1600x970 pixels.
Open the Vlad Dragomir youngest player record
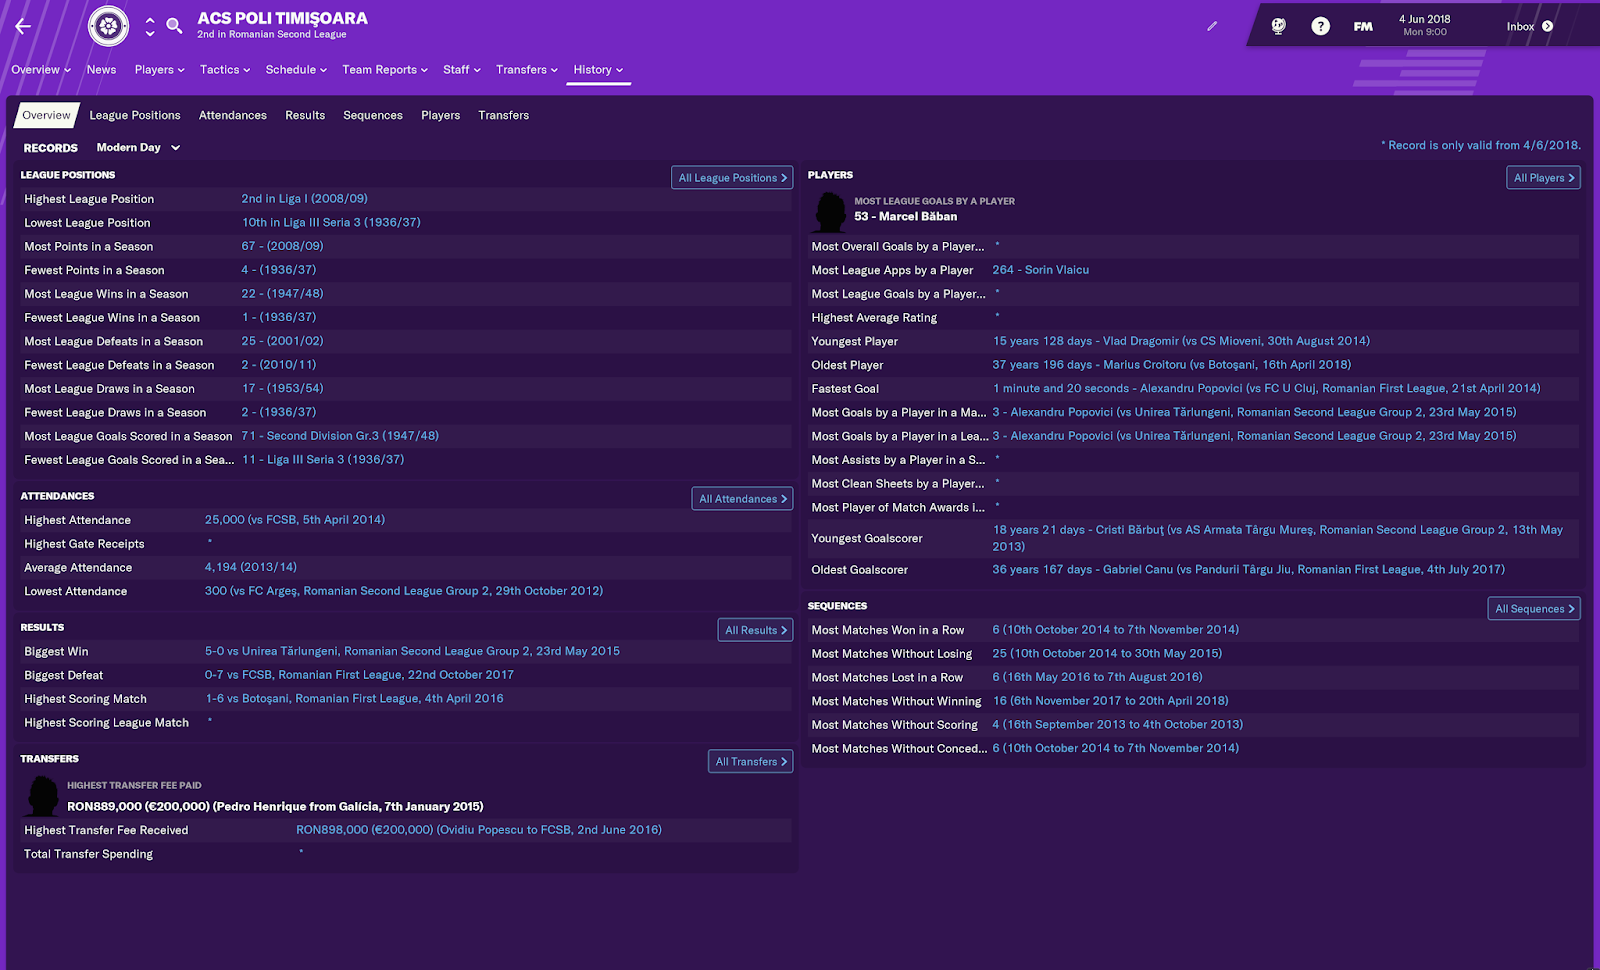coord(1181,341)
